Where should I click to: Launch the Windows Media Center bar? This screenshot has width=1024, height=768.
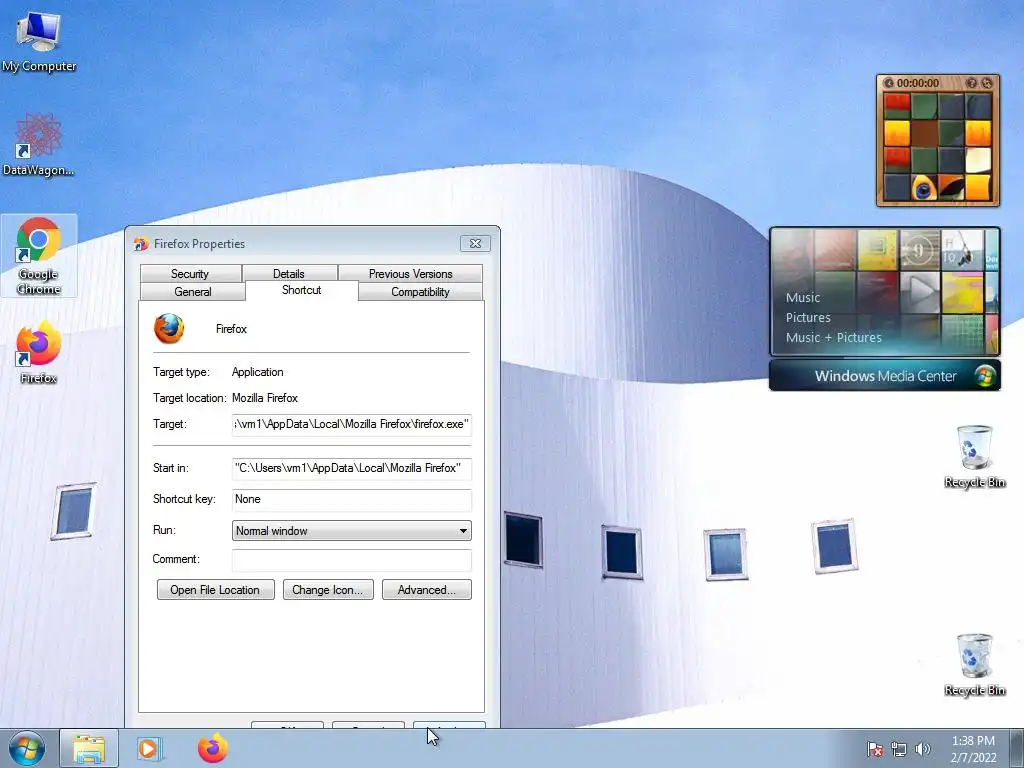pos(885,376)
